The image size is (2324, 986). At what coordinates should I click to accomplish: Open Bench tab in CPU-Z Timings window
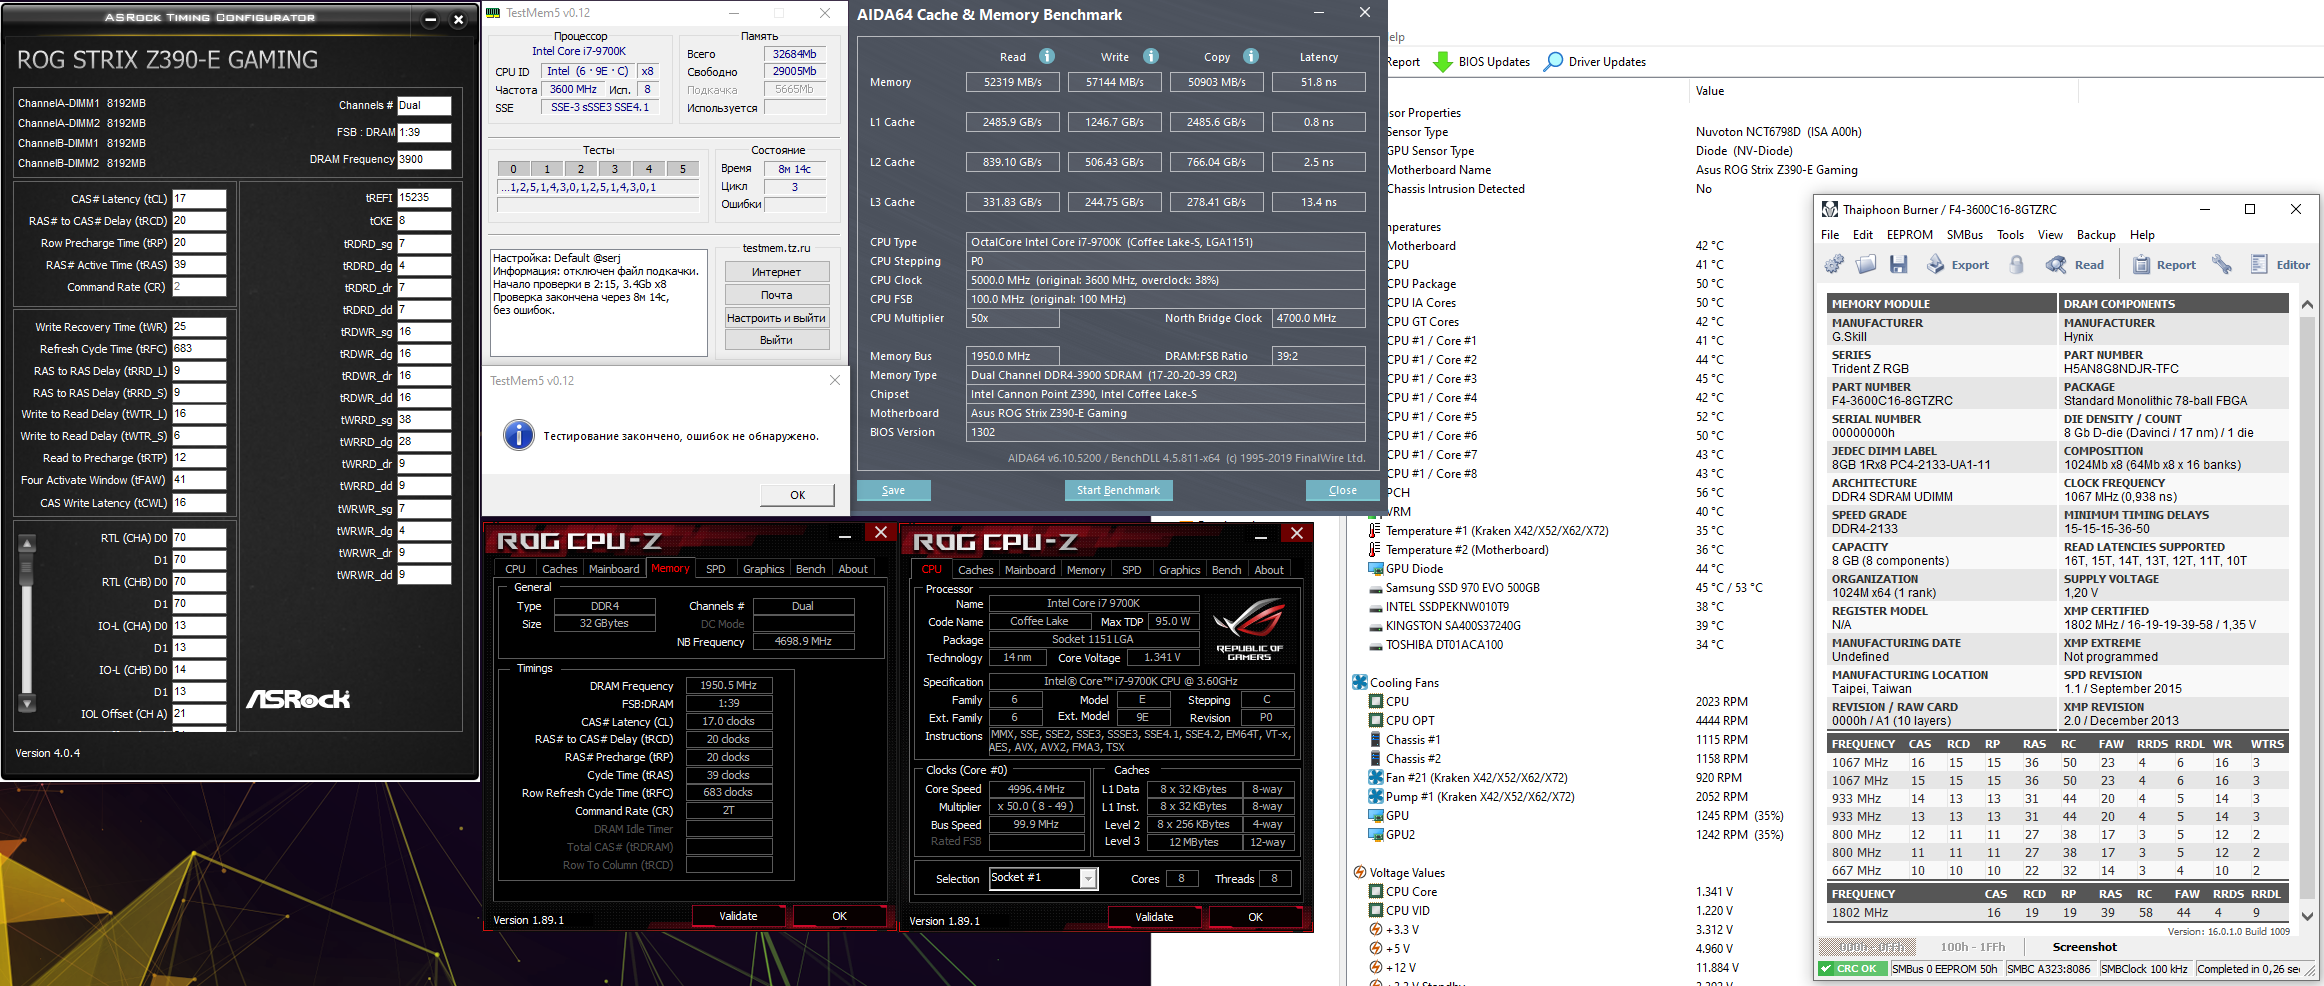point(810,569)
